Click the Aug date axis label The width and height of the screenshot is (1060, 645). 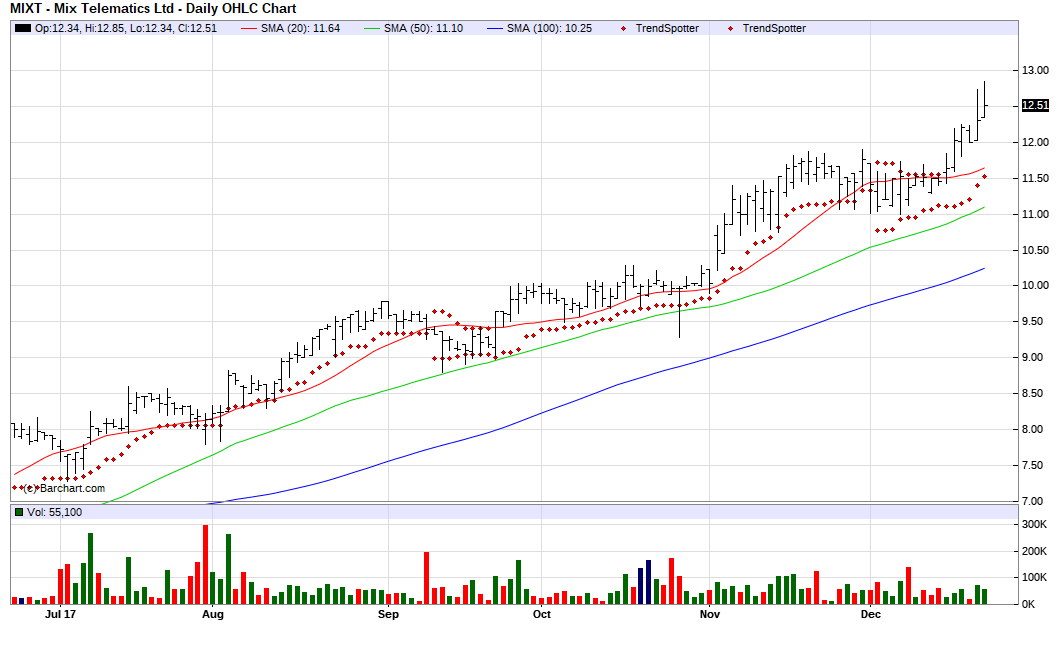click(213, 615)
